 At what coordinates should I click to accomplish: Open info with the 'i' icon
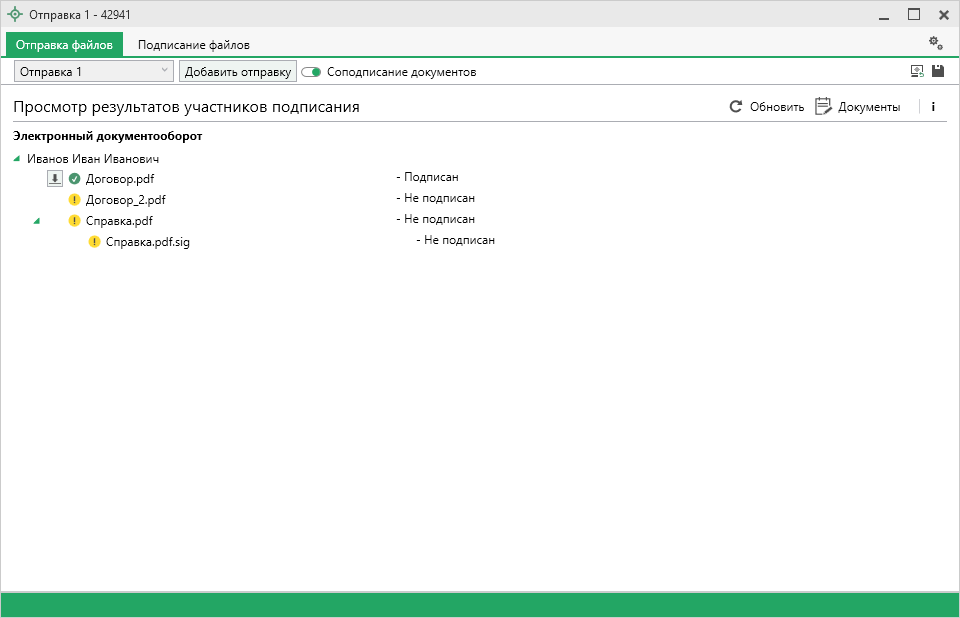click(x=933, y=107)
